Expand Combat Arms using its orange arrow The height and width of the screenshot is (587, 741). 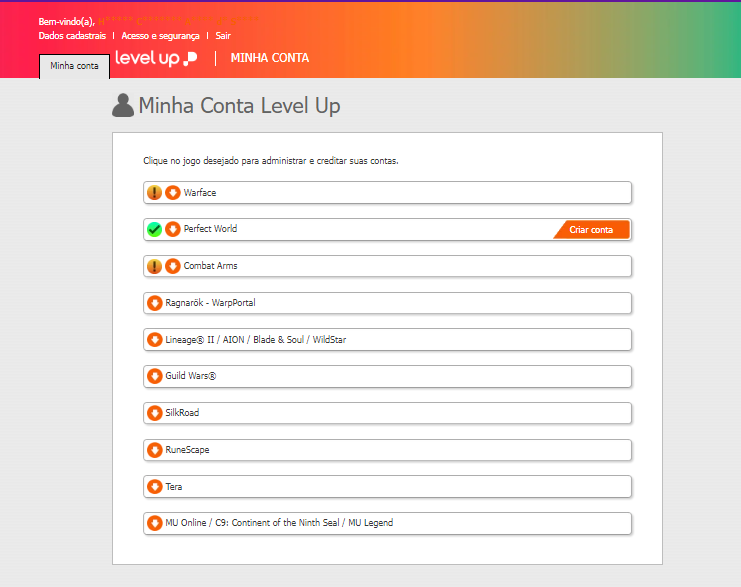(x=173, y=266)
